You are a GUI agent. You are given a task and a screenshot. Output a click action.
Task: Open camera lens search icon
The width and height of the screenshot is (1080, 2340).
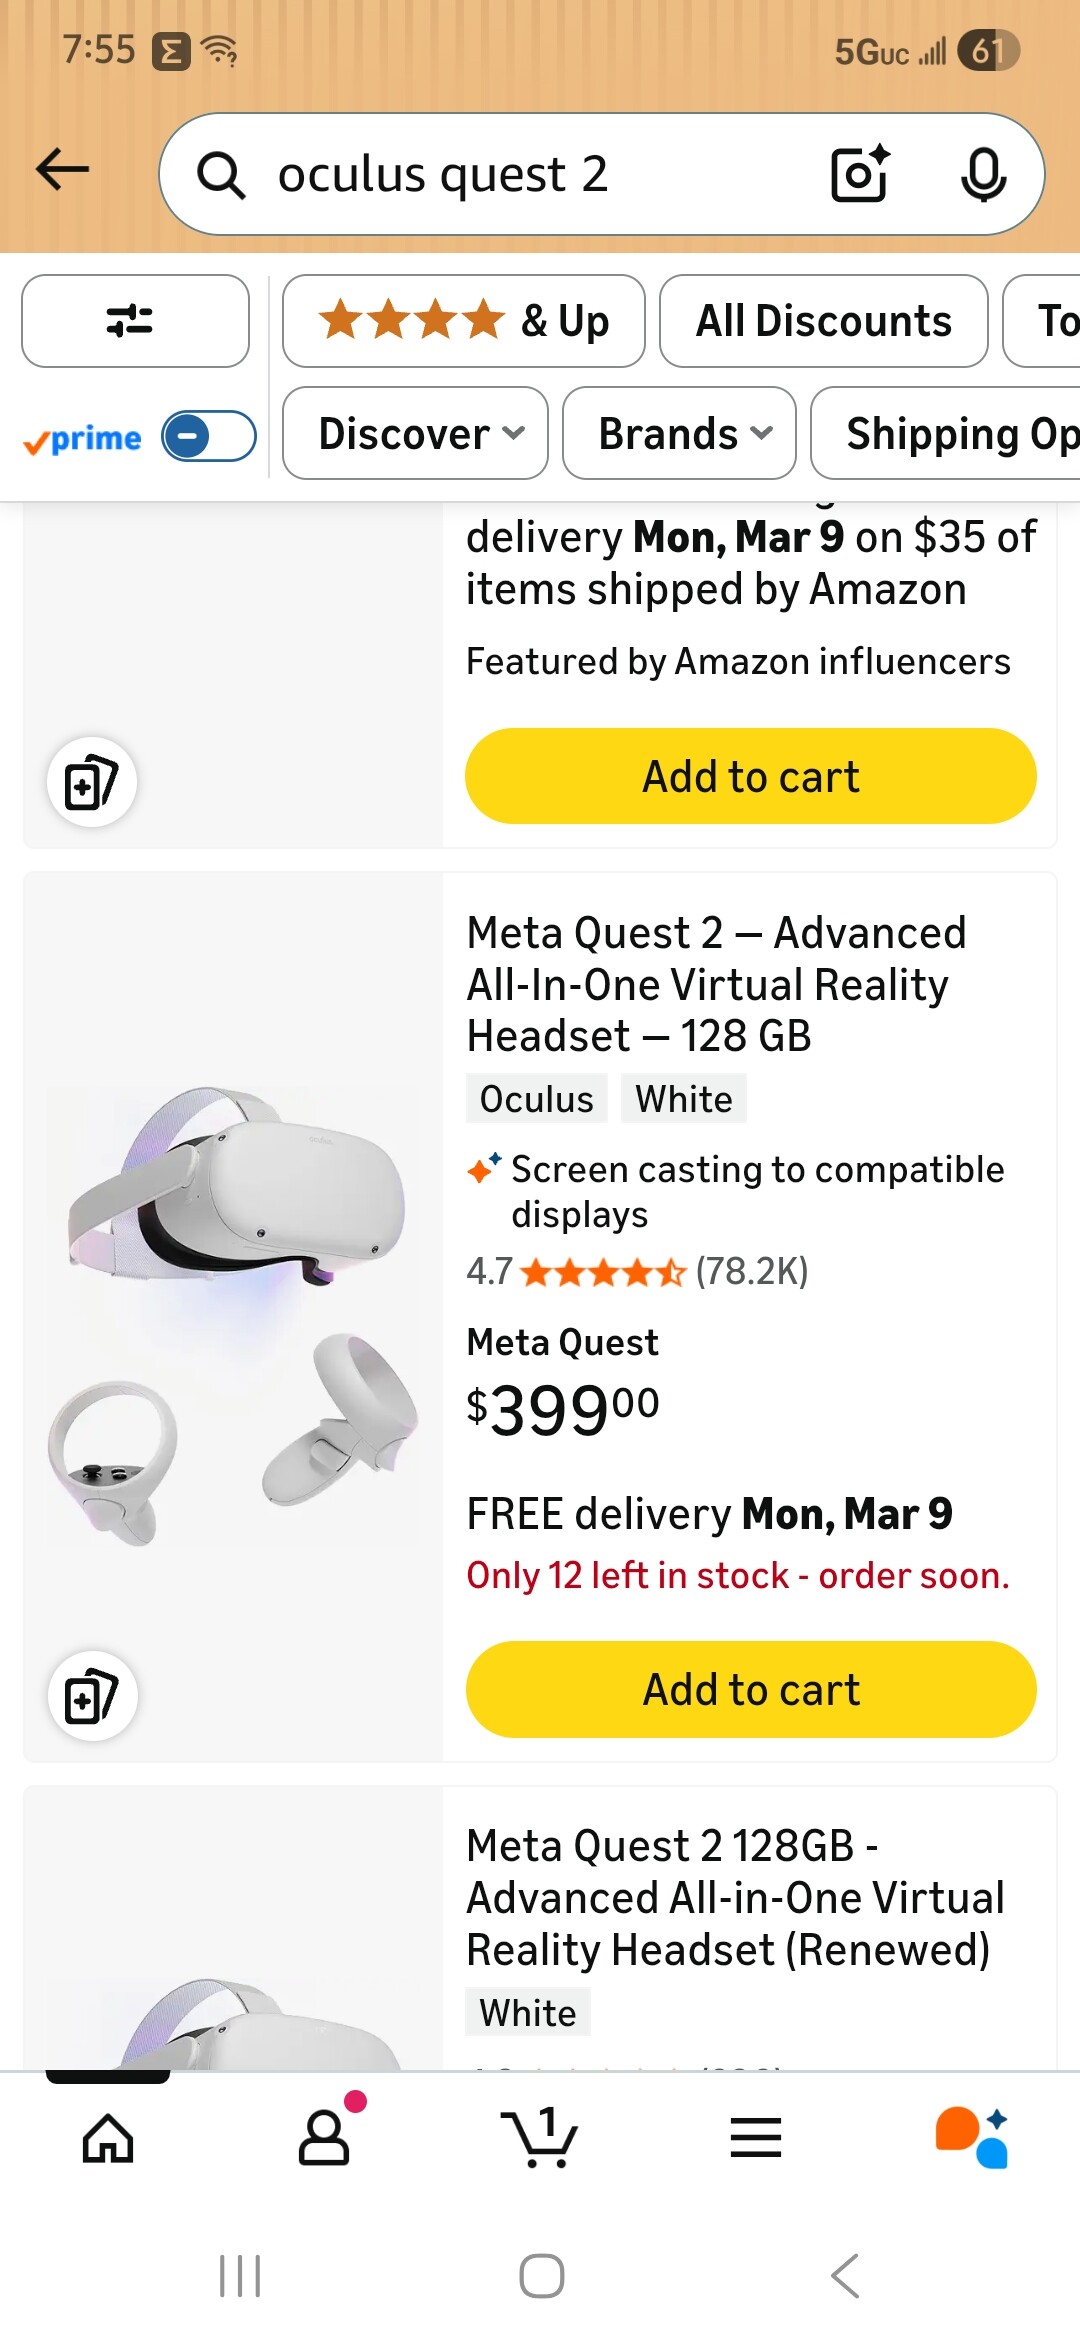859,174
